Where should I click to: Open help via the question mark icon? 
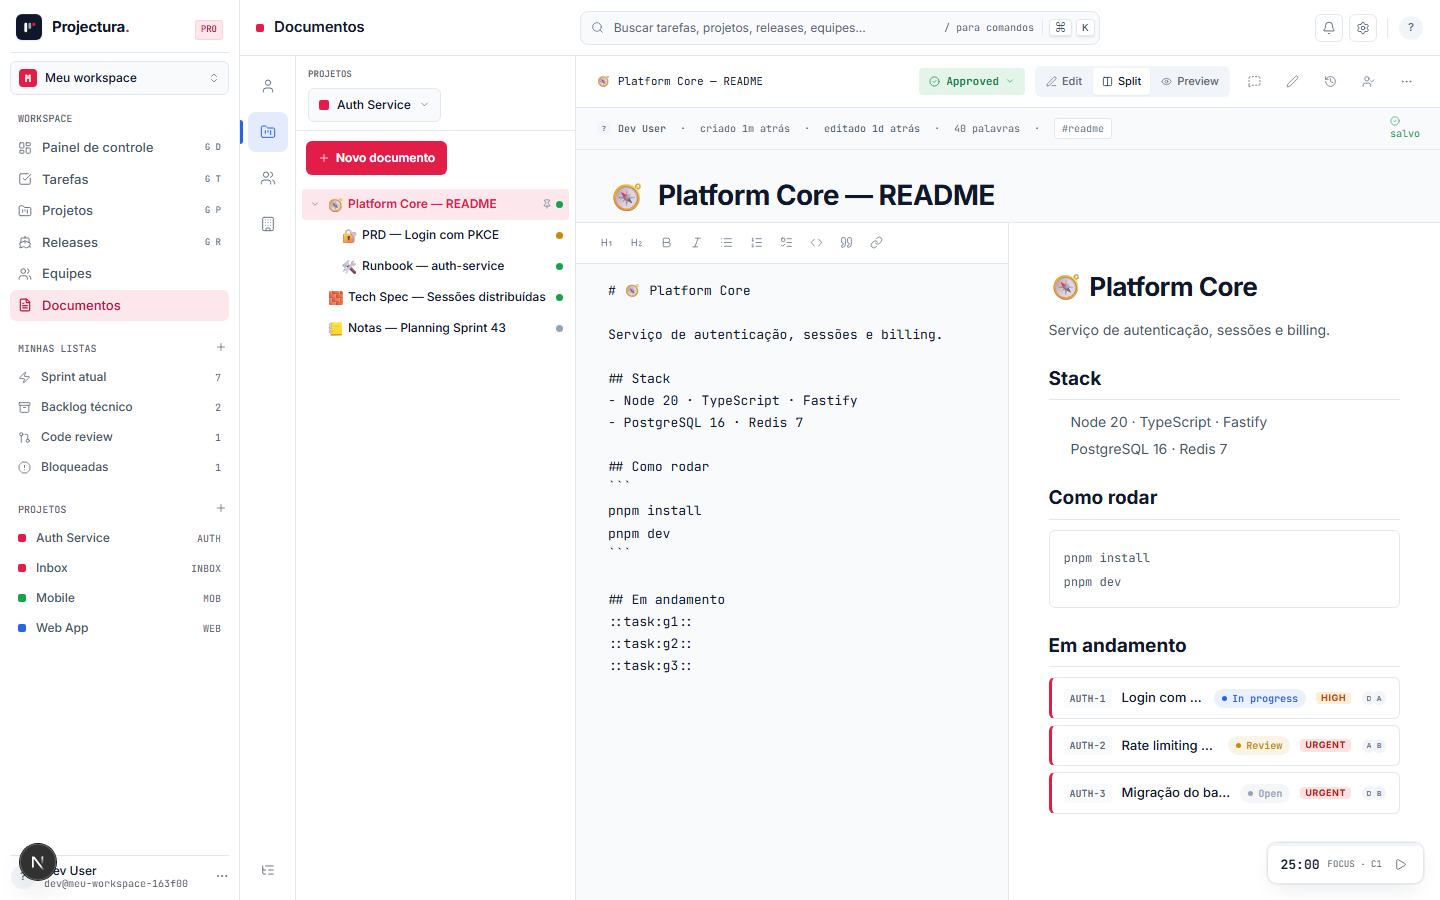pos(1410,28)
